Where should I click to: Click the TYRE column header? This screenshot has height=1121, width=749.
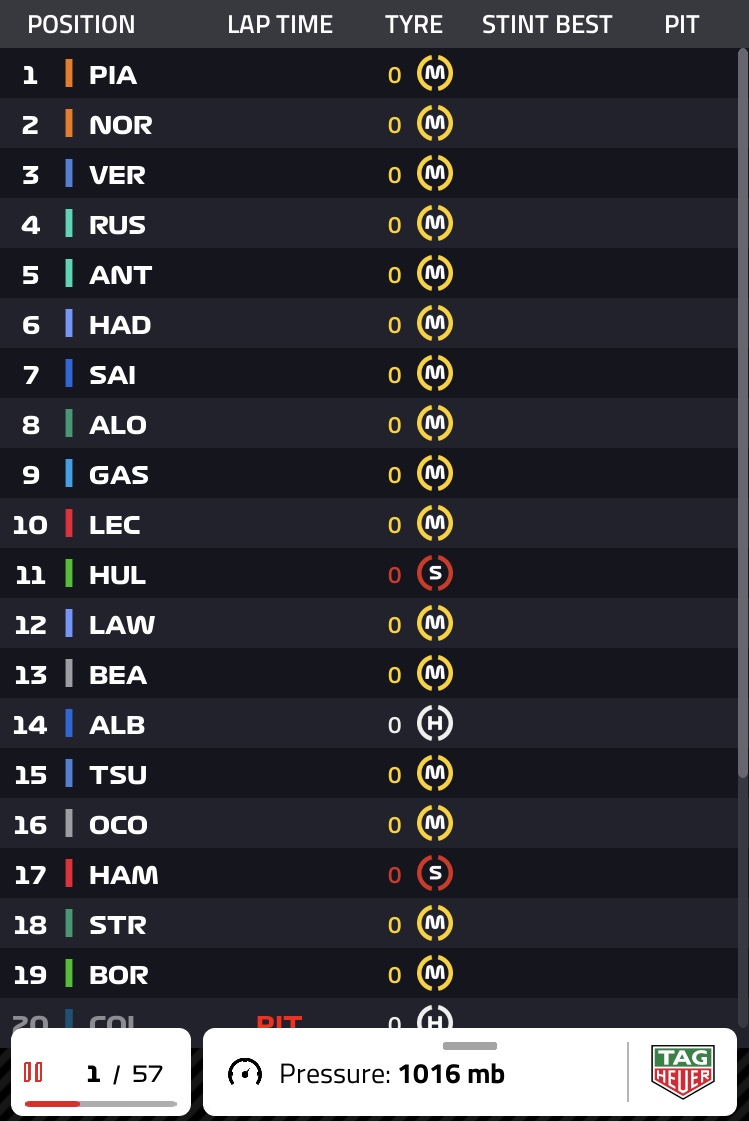click(x=414, y=25)
